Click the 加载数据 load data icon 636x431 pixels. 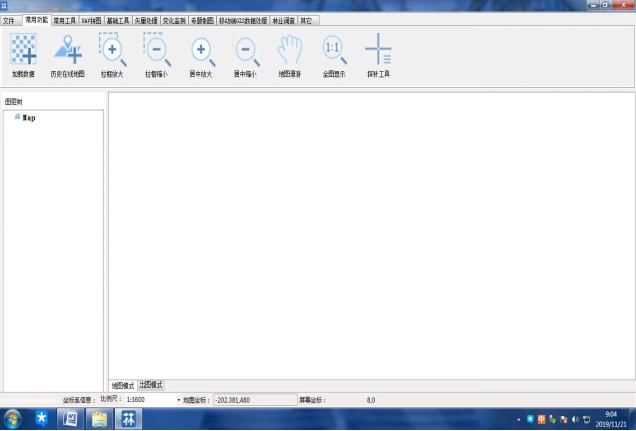tap(23, 50)
